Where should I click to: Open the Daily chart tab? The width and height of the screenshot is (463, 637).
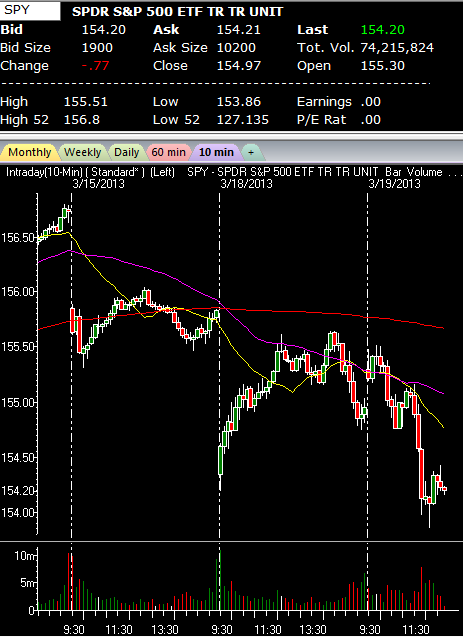tap(126, 152)
